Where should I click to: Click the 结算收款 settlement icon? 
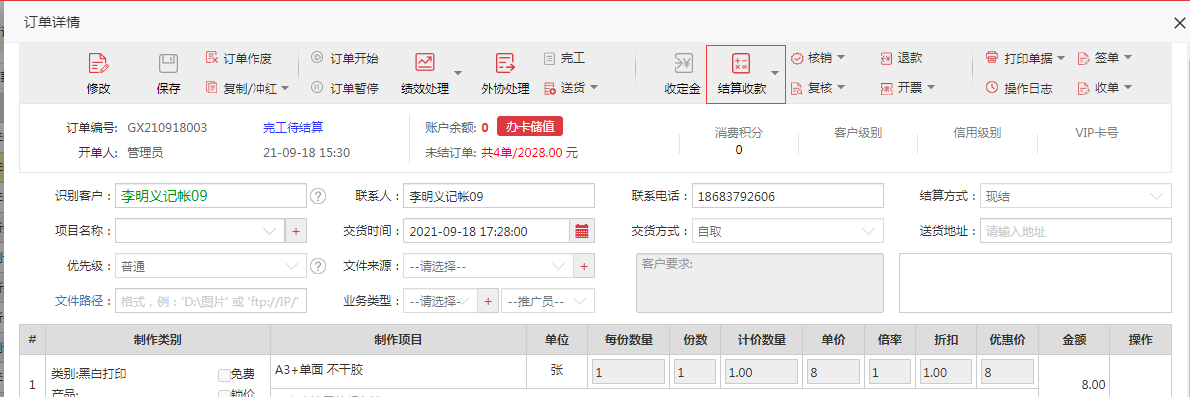[x=741, y=64]
